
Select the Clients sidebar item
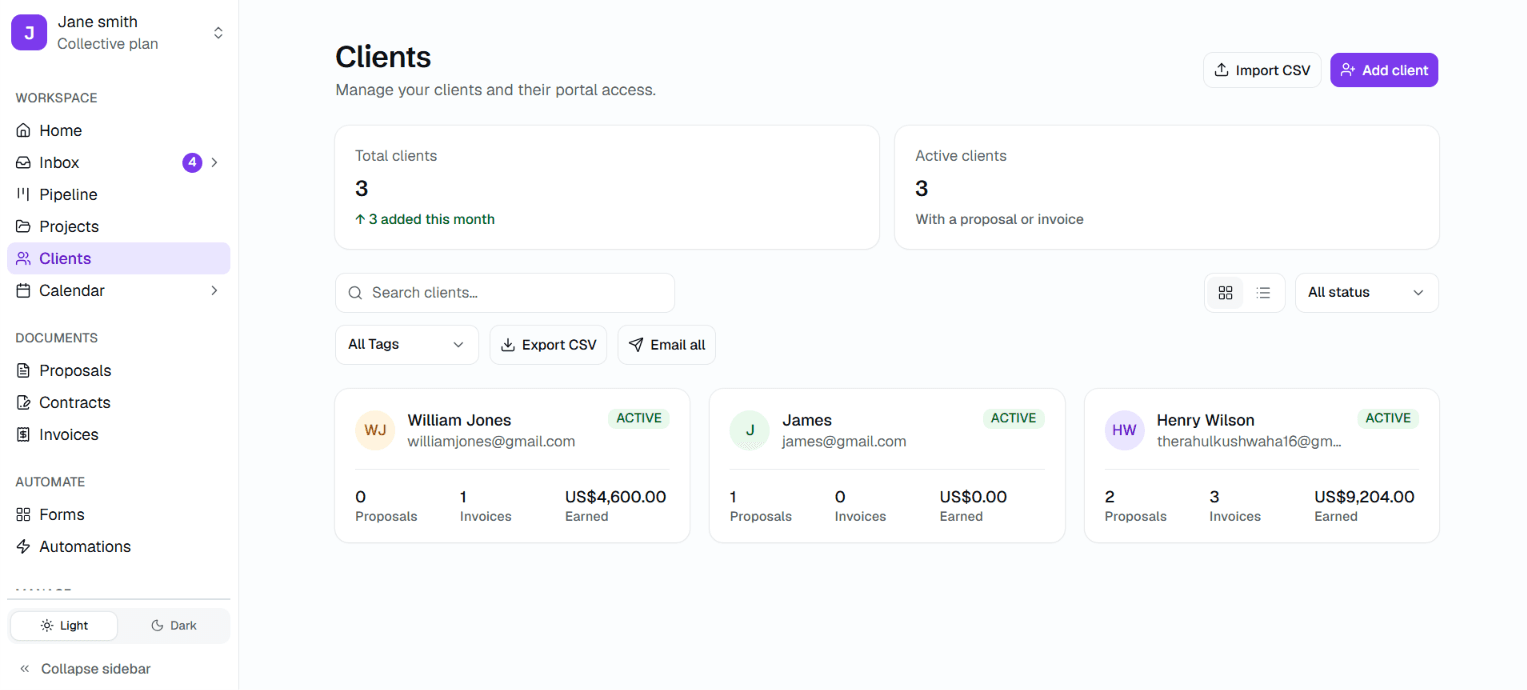point(118,258)
